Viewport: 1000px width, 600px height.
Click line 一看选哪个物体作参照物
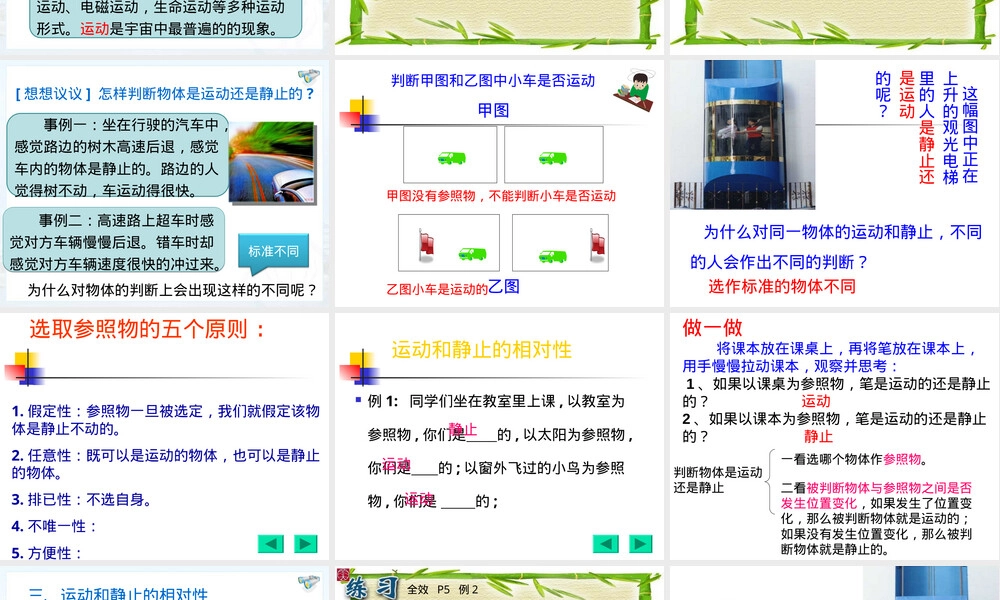(854, 459)
